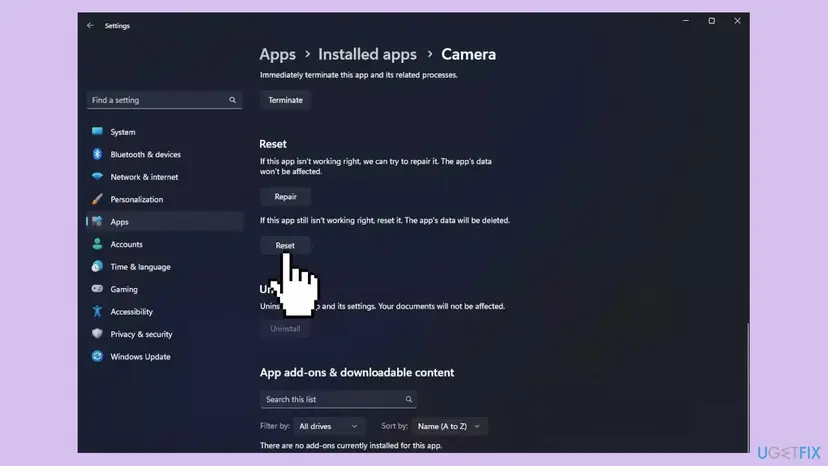Click the Camera breadcrumb title
Image resolution: width=828 pixels, height=466 pixels.
point(468,54)
